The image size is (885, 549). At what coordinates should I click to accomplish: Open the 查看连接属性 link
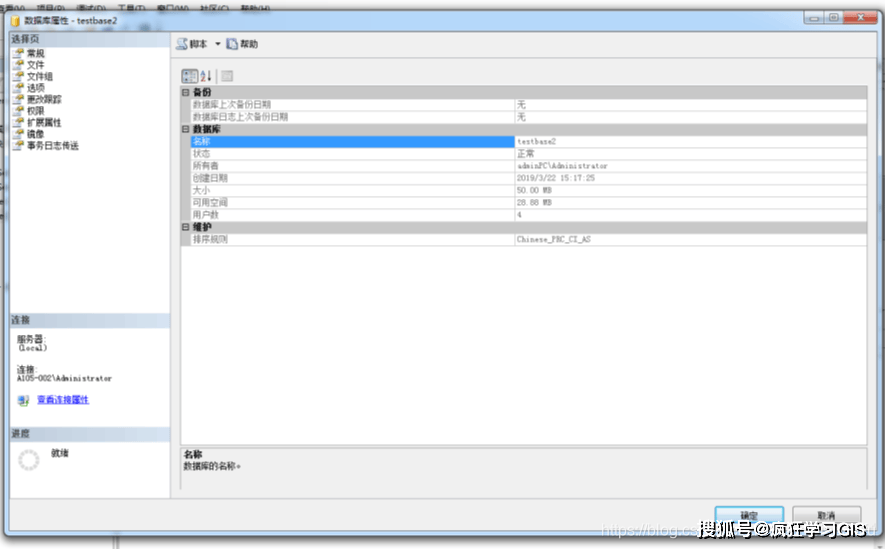[x=63, y=399]
